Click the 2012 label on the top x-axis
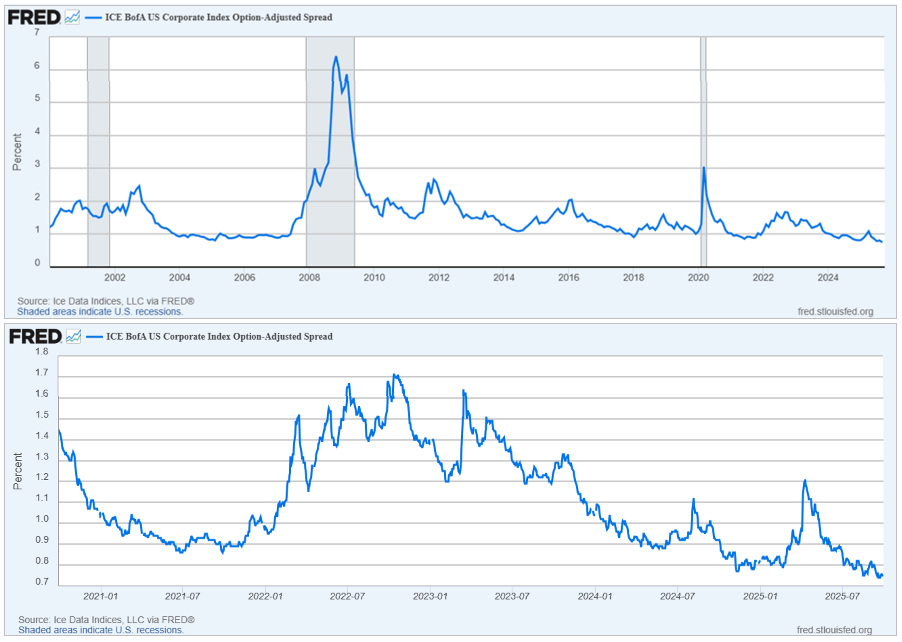The image size is (902, 642). [439, 277]
